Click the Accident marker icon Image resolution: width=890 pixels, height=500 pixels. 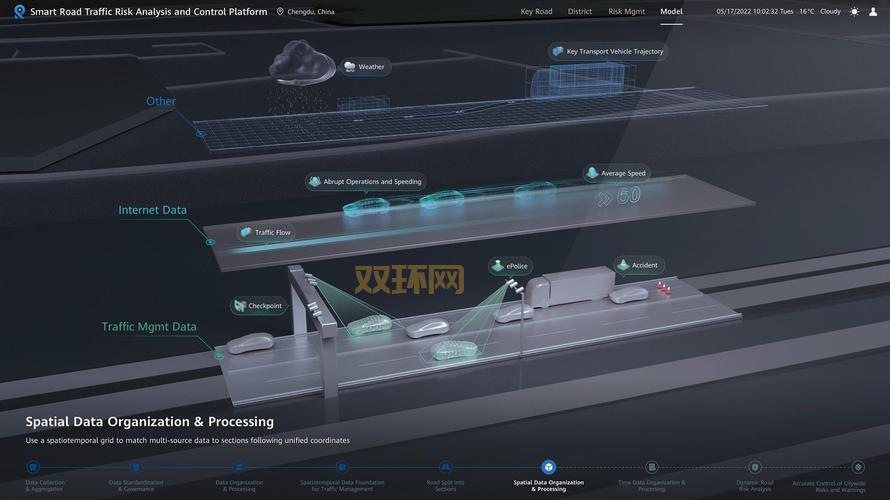[x=623, y=265]
